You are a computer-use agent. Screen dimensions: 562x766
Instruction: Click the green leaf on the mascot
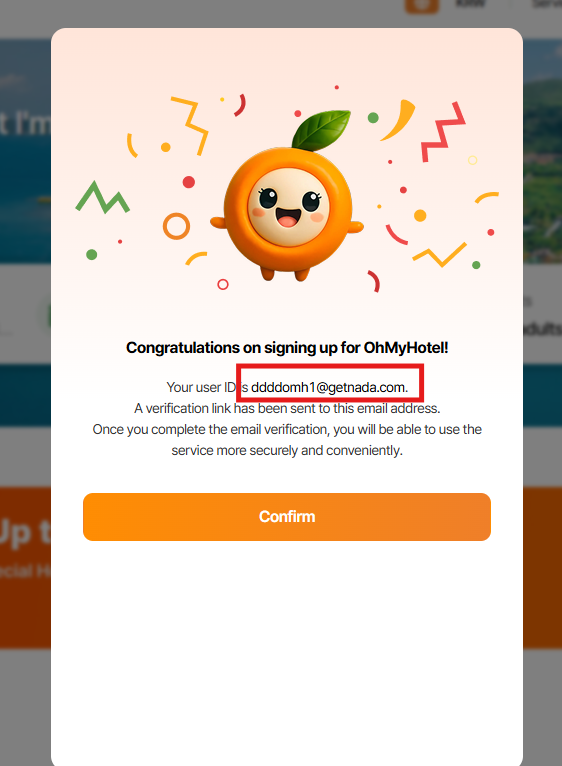[322, 129]
